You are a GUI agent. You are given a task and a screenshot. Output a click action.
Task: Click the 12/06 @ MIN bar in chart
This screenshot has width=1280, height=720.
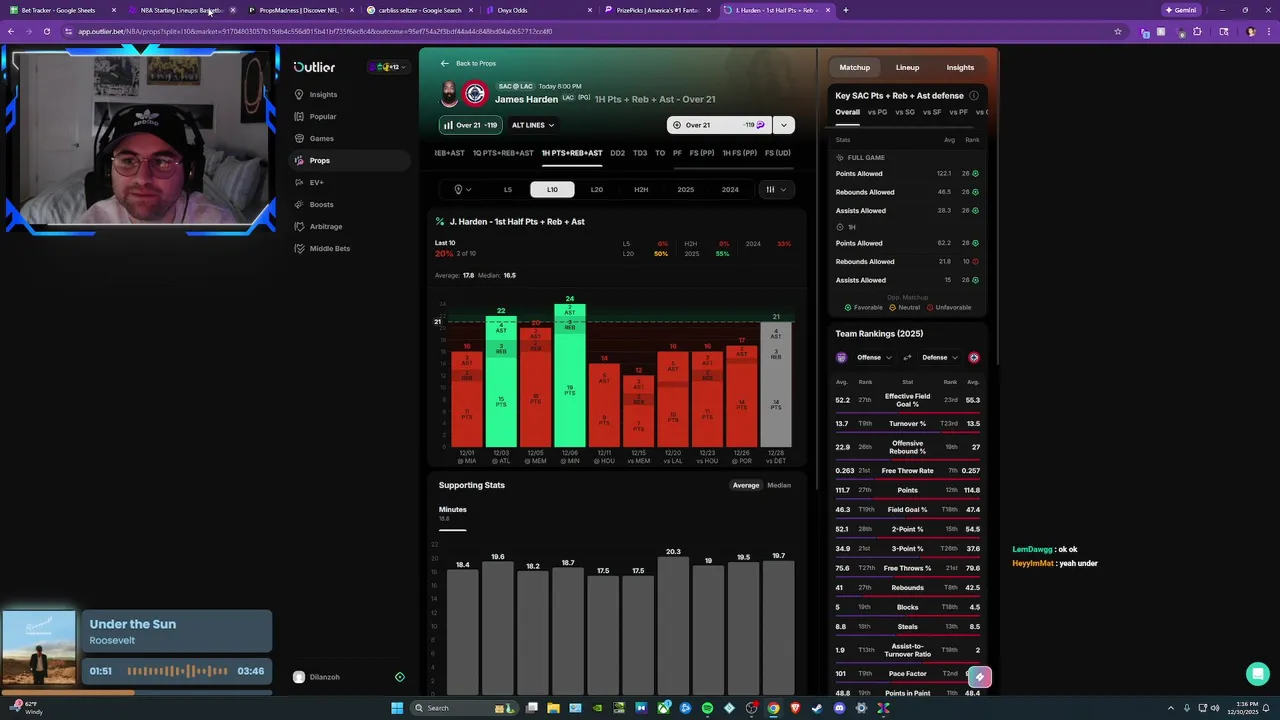click(x=569, y=375)
